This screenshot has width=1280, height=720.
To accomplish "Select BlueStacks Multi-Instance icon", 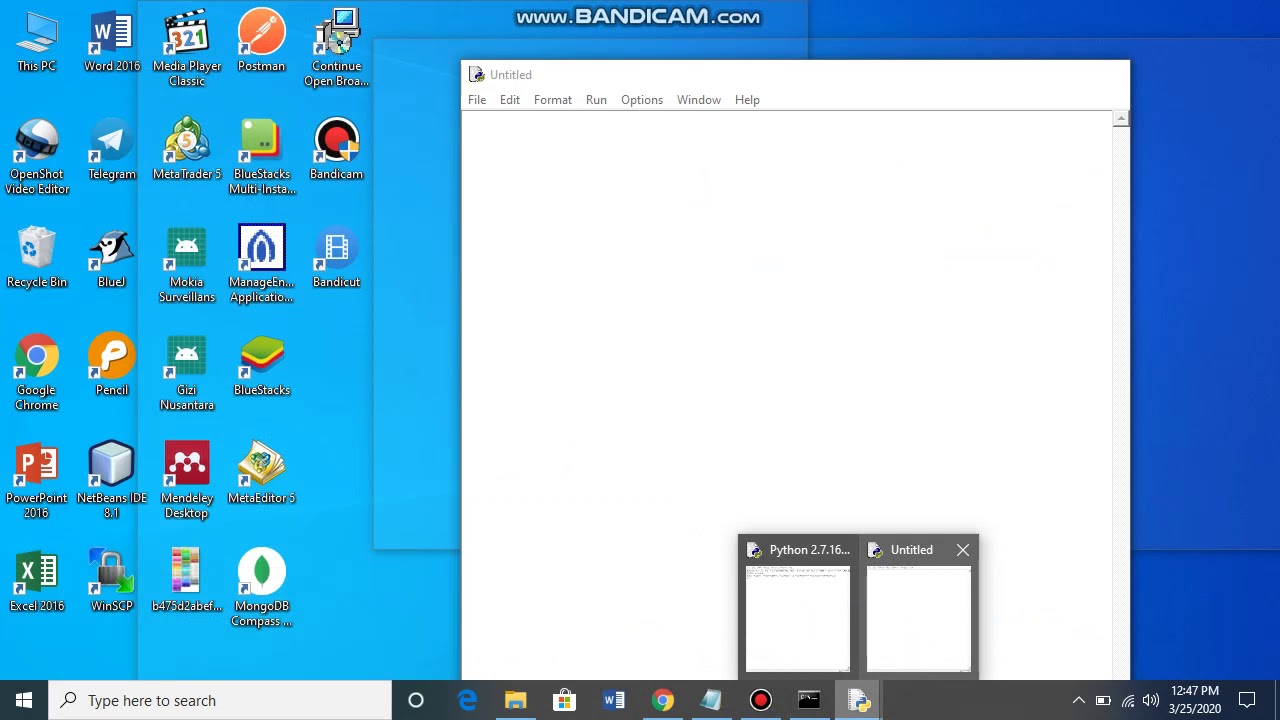I will tap(262, 157).
